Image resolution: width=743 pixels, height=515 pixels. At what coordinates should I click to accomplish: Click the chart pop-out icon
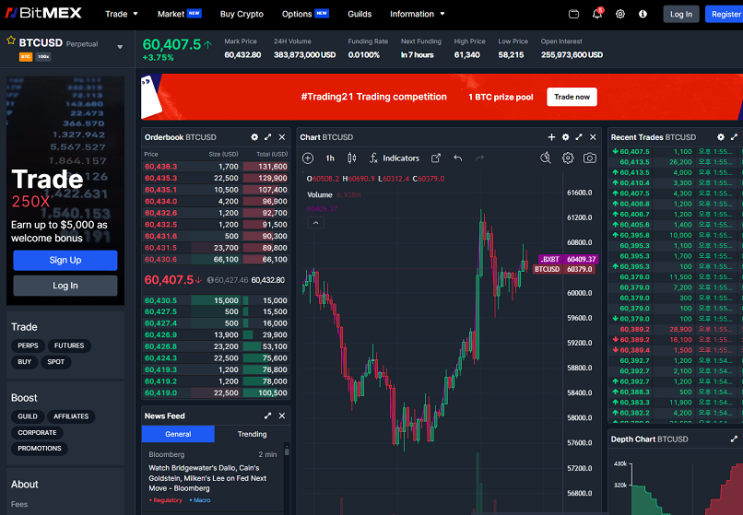click(x=435, y=158)
